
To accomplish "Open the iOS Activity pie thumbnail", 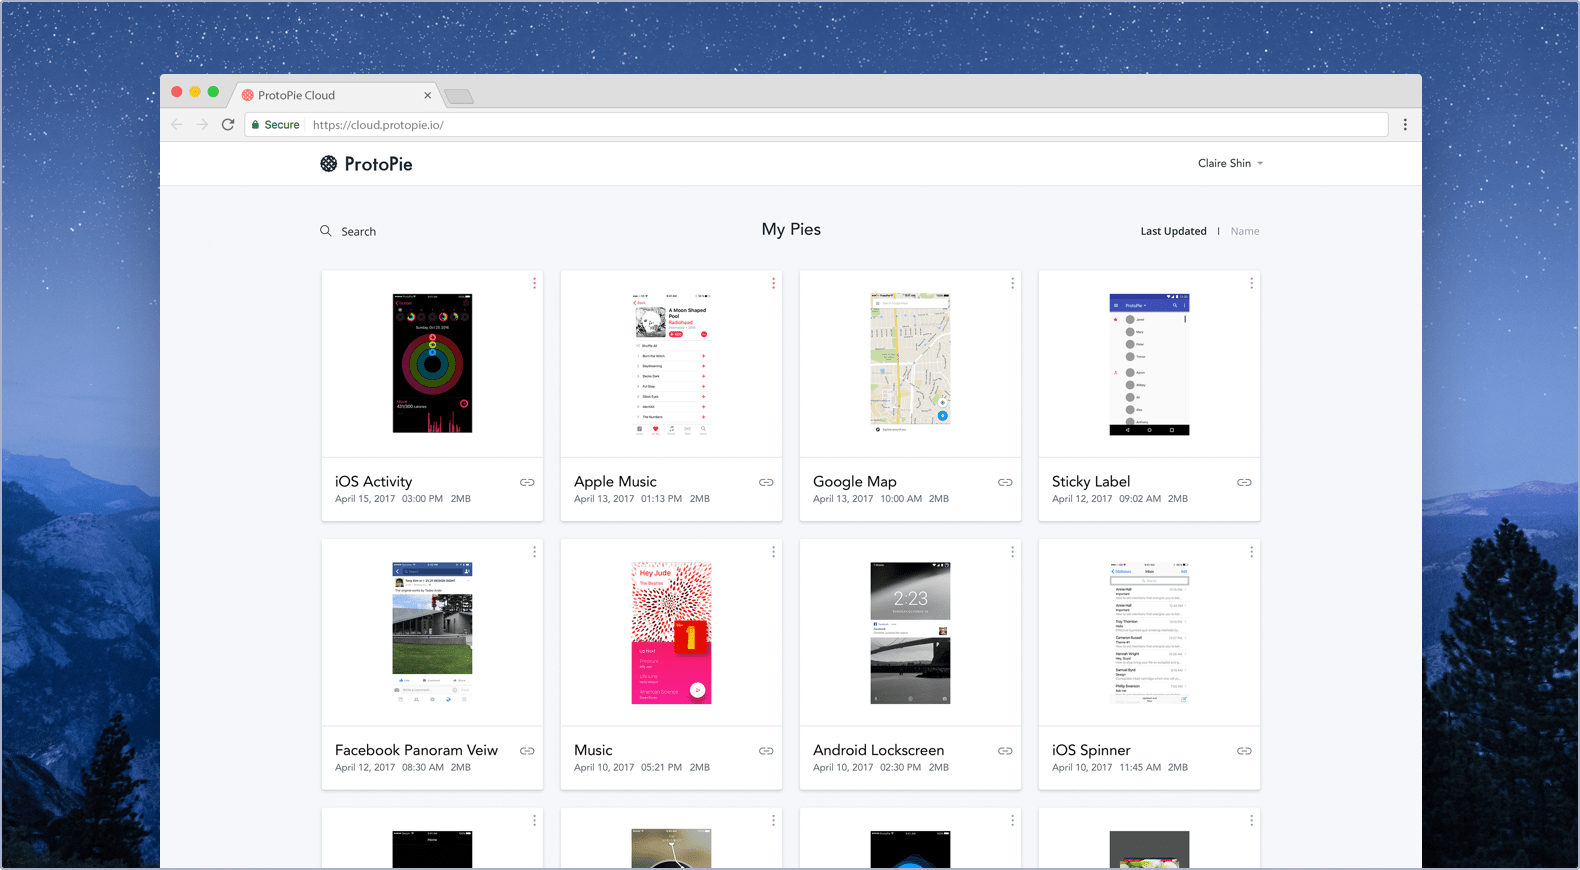I will (432, 363).
